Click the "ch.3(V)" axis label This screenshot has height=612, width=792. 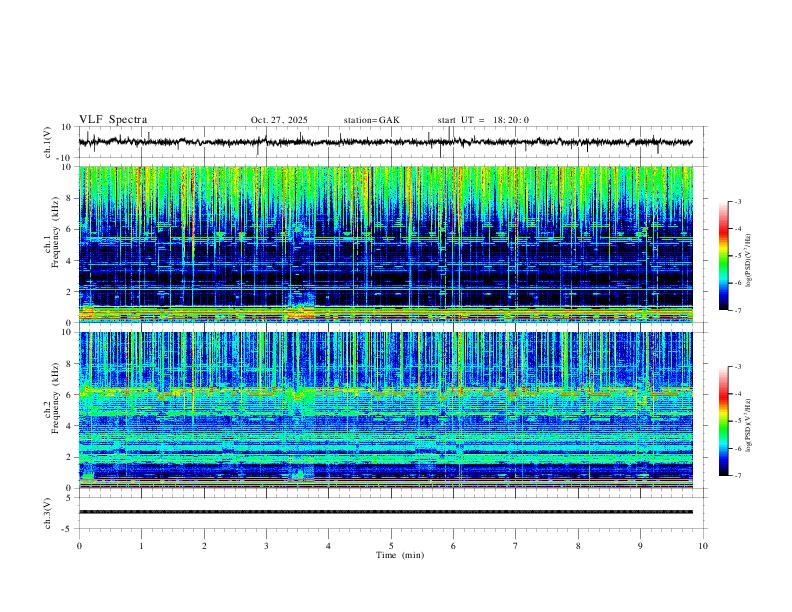tap(47, 514)
